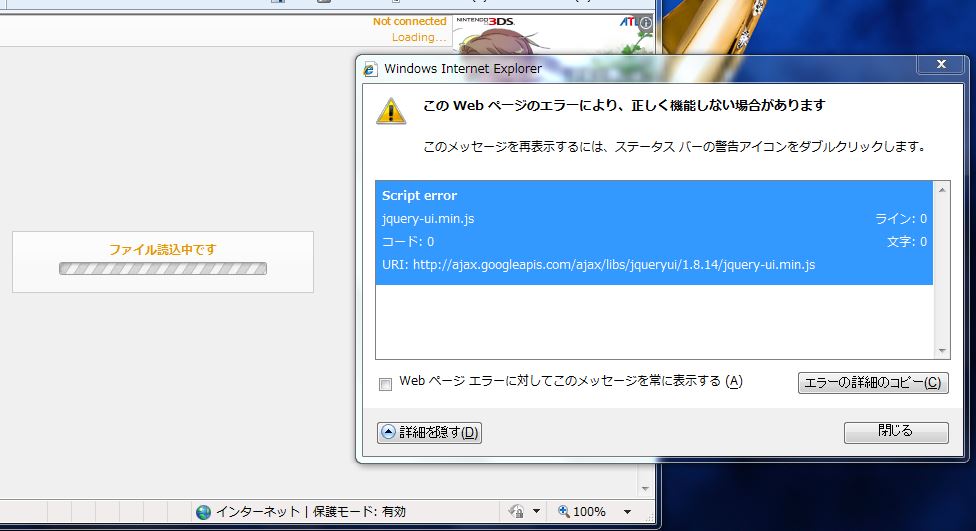Close the script error dialog with 閉じる button
The height and width of the screenshot is (531, 976).
pos(896,432)
